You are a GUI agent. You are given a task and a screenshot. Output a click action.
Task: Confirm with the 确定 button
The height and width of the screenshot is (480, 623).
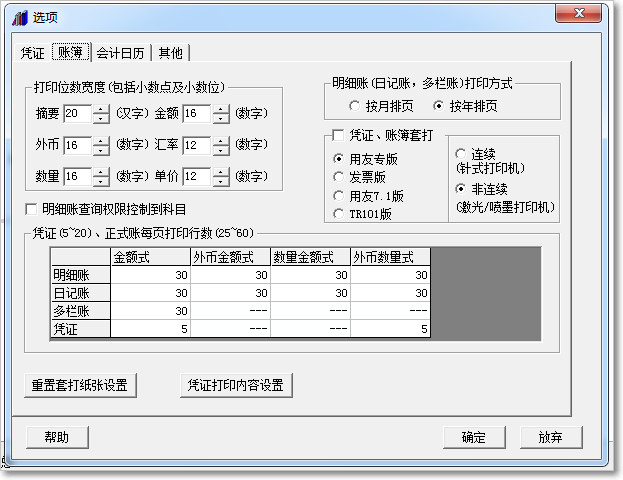click(x=474, y=437)
